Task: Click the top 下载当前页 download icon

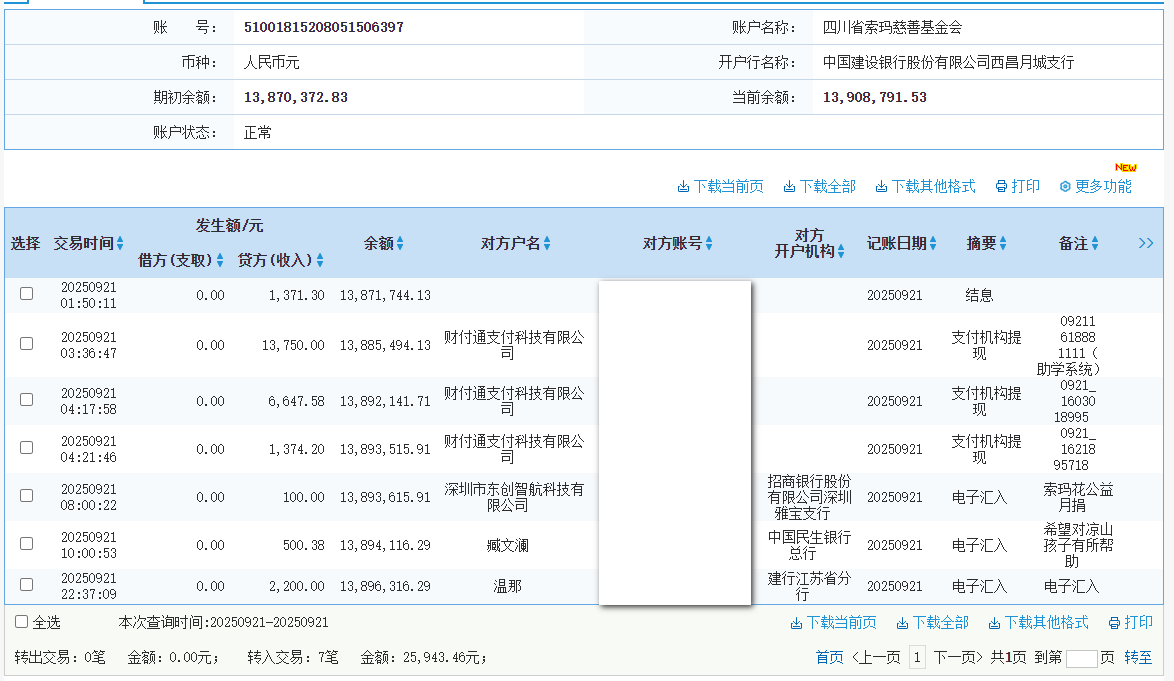Action: point(682,186)
